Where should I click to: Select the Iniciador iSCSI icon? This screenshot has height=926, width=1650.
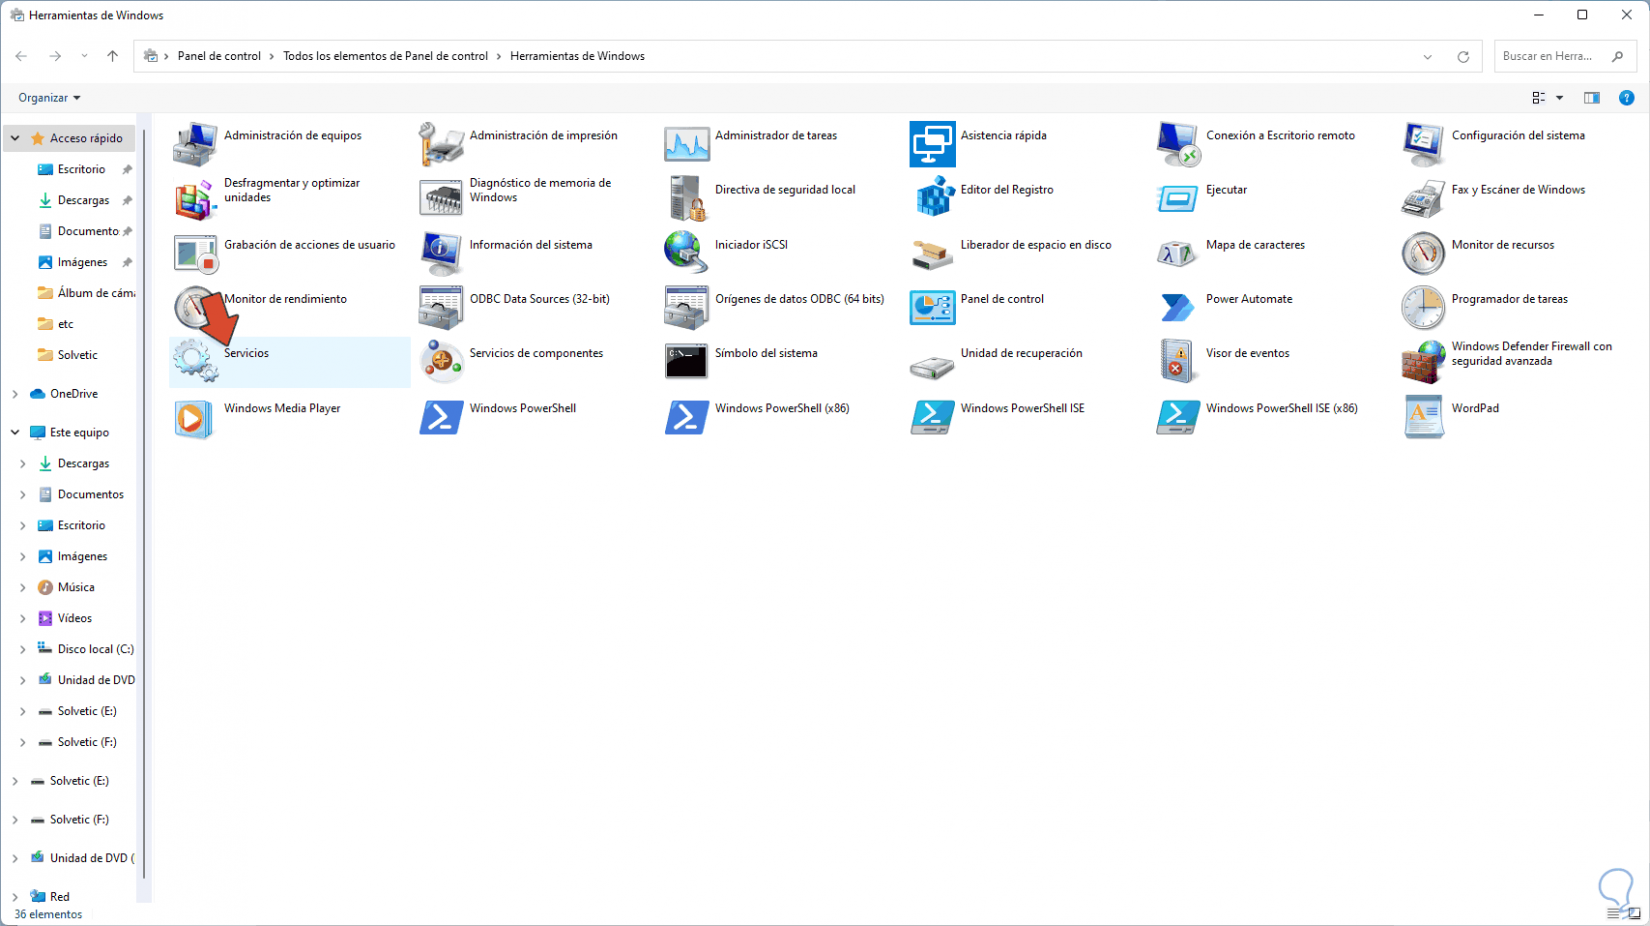(x=686, y=253)
